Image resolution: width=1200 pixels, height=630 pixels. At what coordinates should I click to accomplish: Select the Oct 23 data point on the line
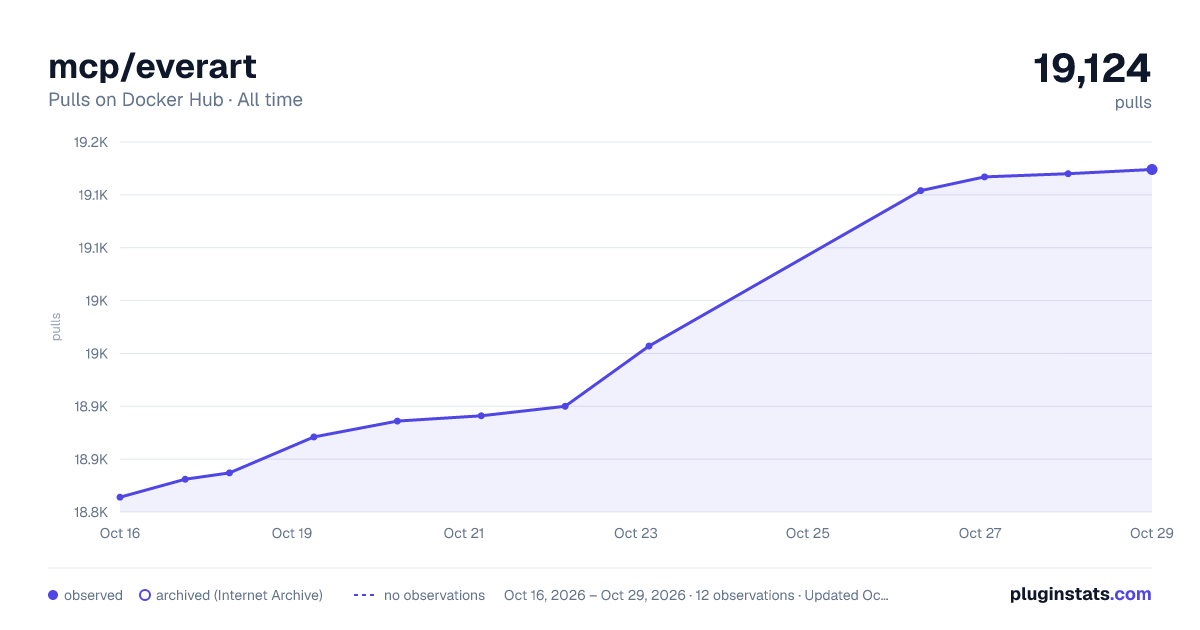coord(649,346)
